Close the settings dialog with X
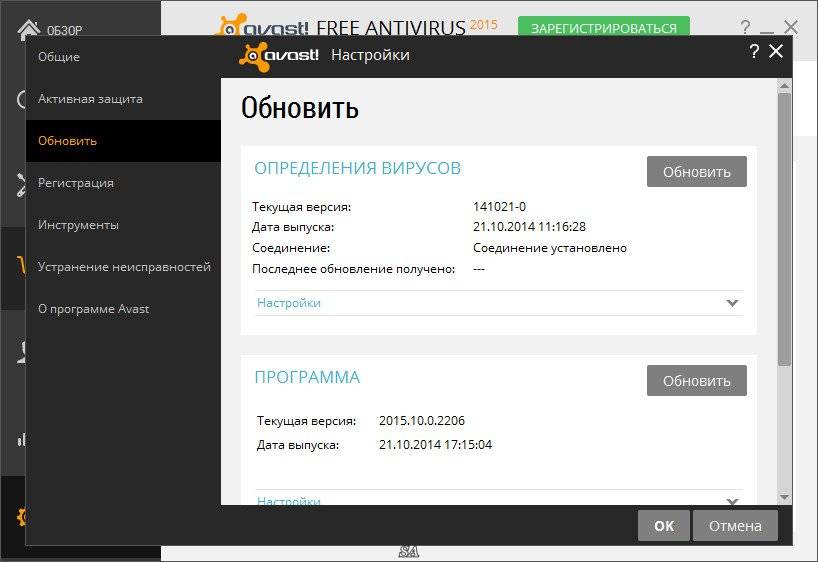818x562 pixels. pos(776,51)
